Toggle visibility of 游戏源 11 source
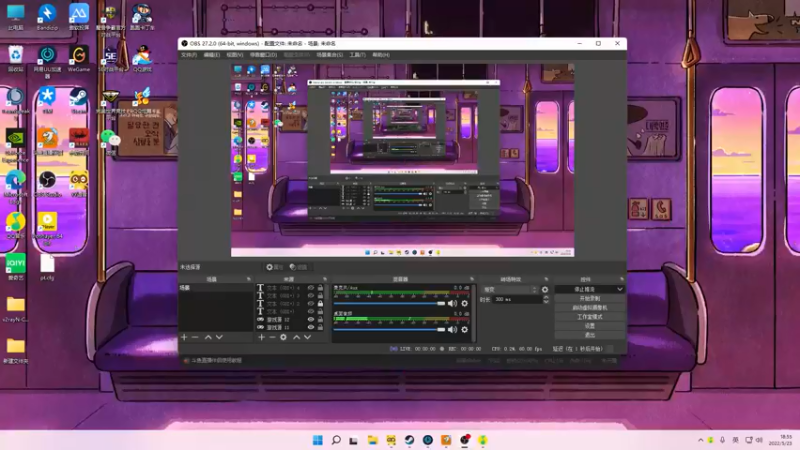This screenshot has width=800, height=450. [311, 327]
